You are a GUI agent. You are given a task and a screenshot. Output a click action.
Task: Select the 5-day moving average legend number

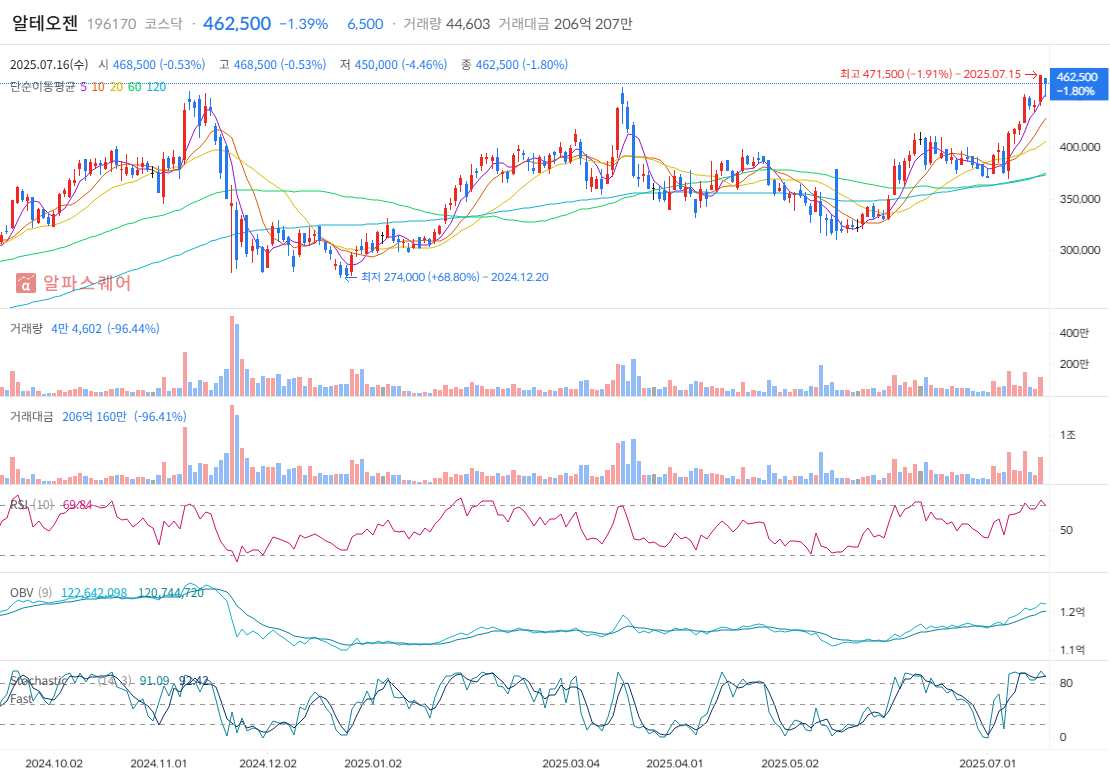tap(84, 87)
